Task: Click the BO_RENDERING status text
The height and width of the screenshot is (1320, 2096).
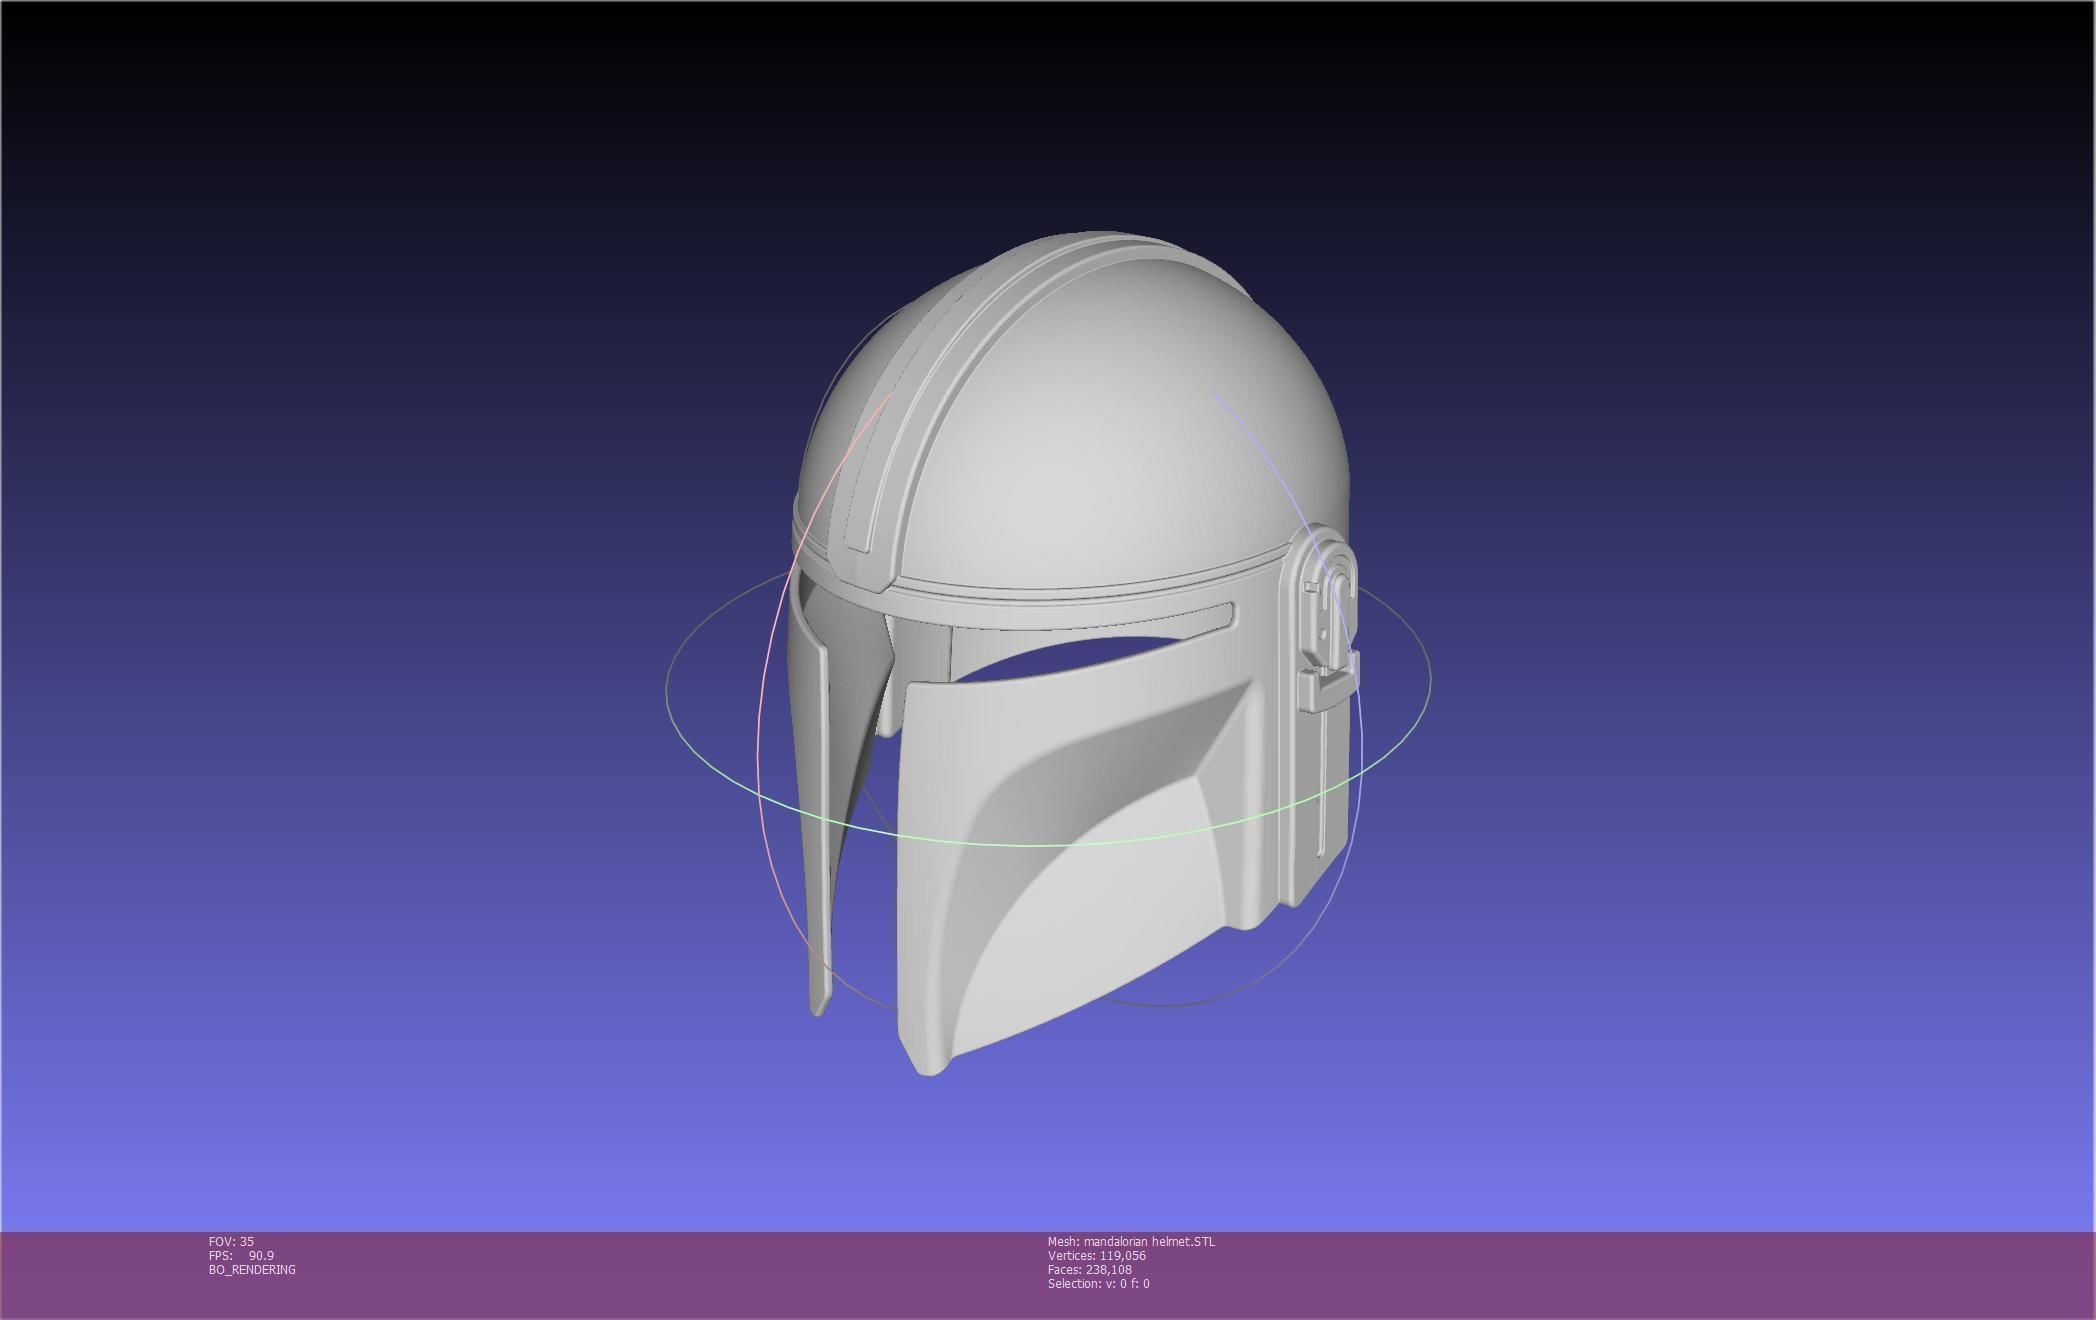Action: (x=252, y=1269)
